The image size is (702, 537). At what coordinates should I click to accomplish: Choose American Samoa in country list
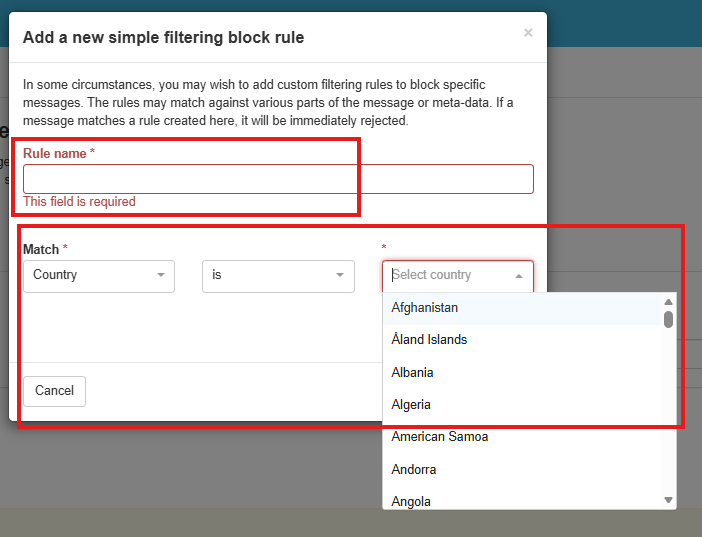(x=439, y=437)
